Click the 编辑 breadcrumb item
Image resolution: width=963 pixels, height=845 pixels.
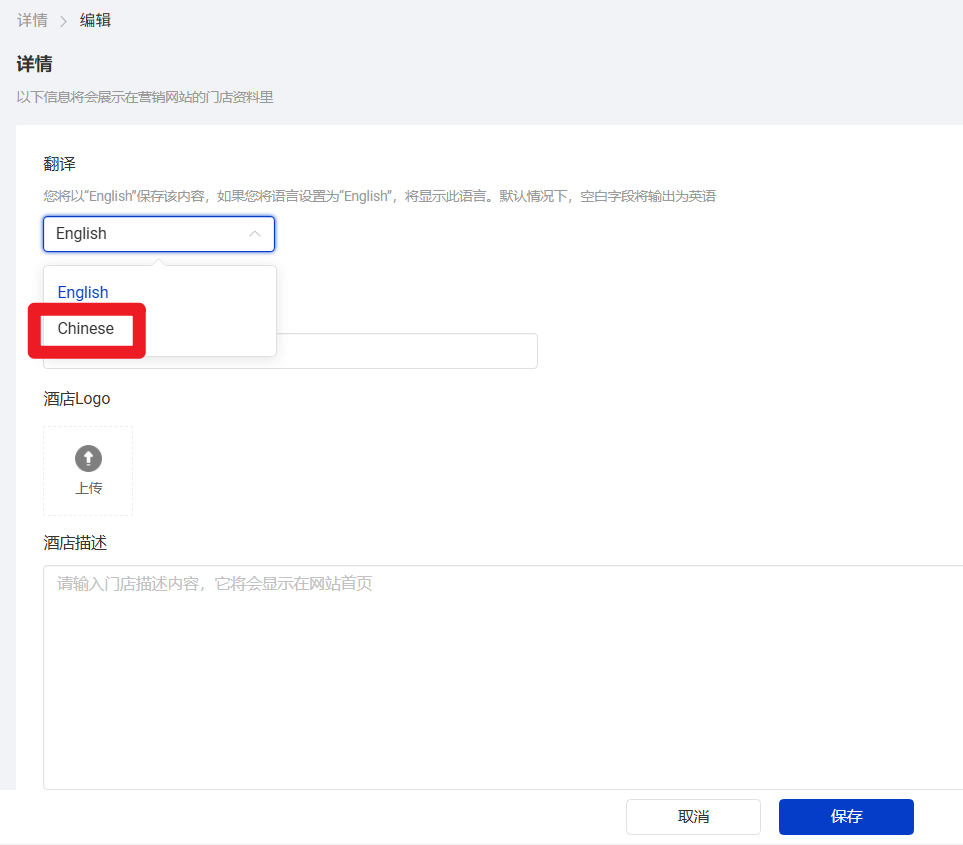96,20
